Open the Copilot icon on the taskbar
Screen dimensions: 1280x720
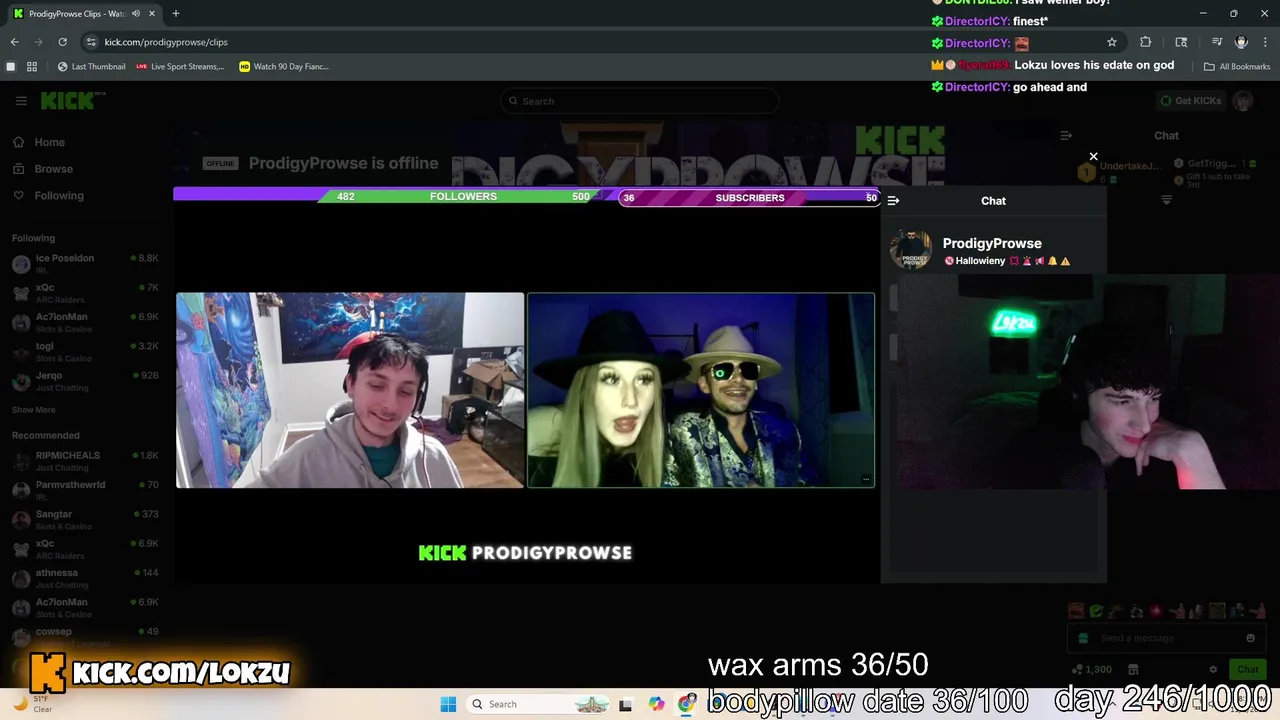pos(656,704)
